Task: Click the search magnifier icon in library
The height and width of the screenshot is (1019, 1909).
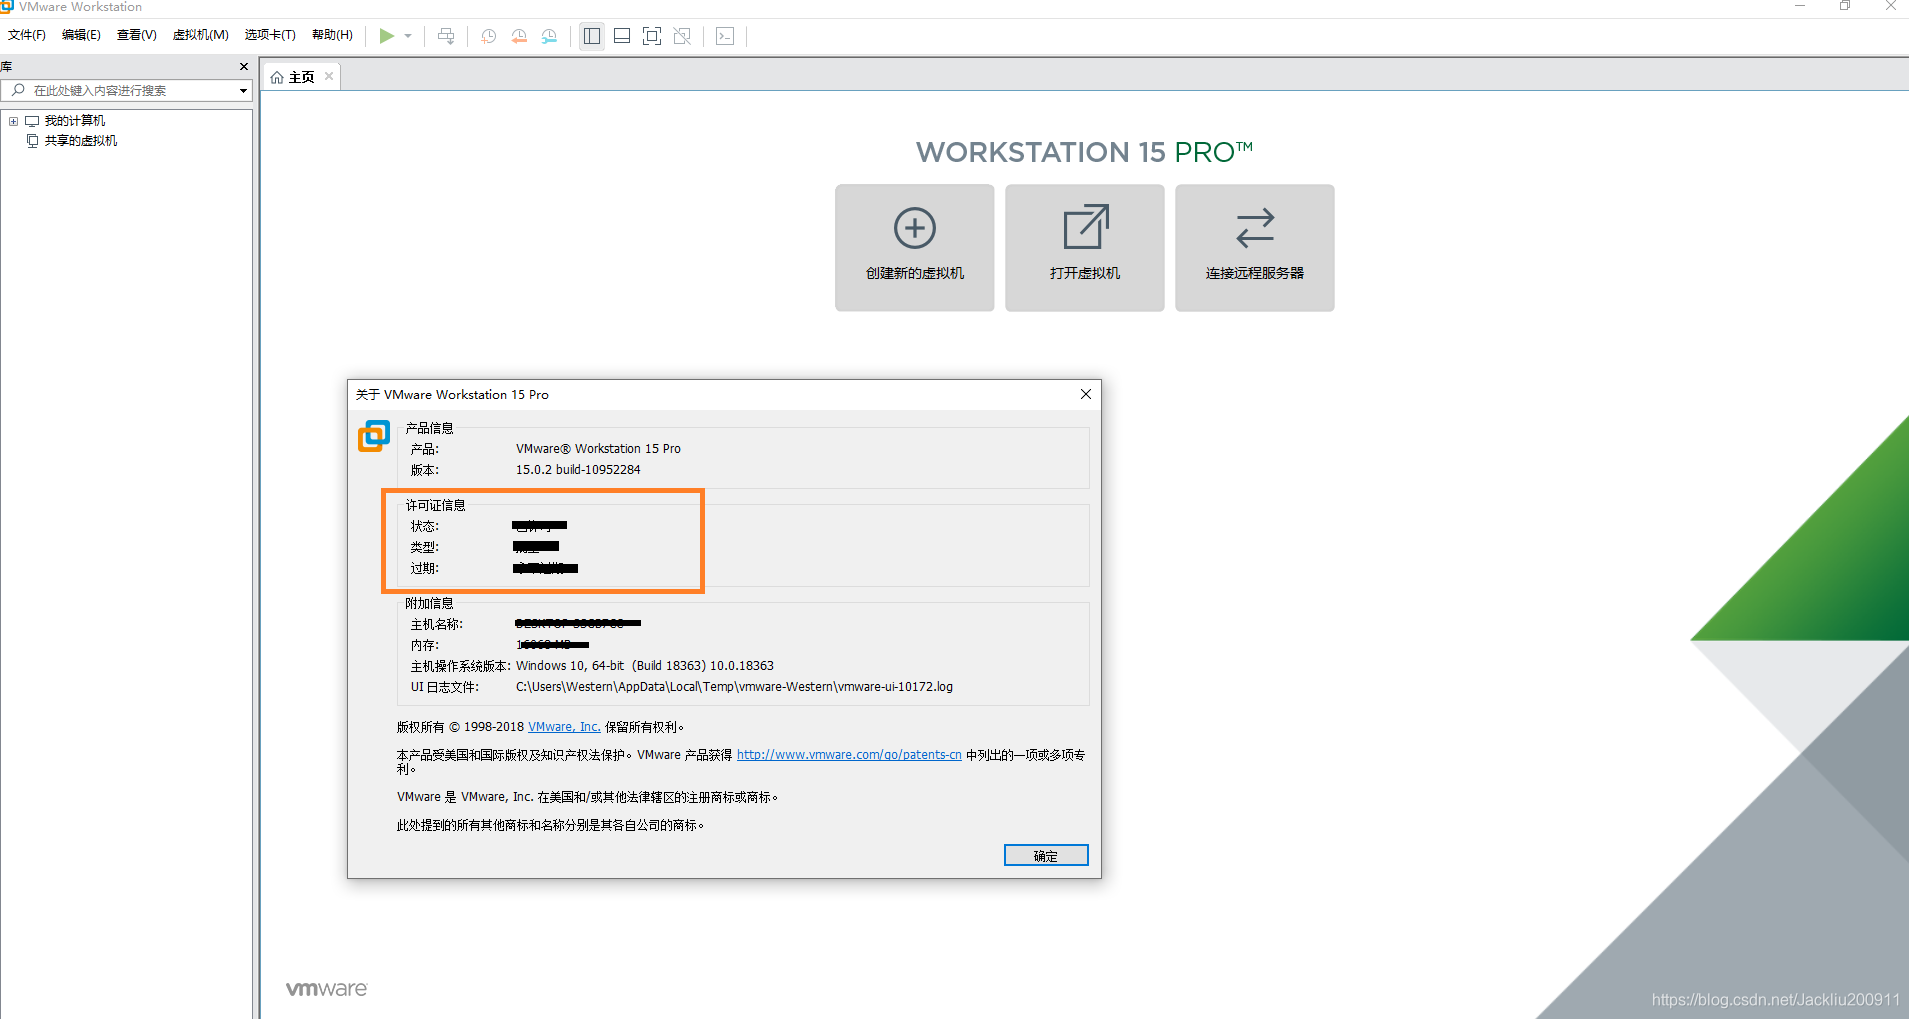Action: [x=18, y=90]
